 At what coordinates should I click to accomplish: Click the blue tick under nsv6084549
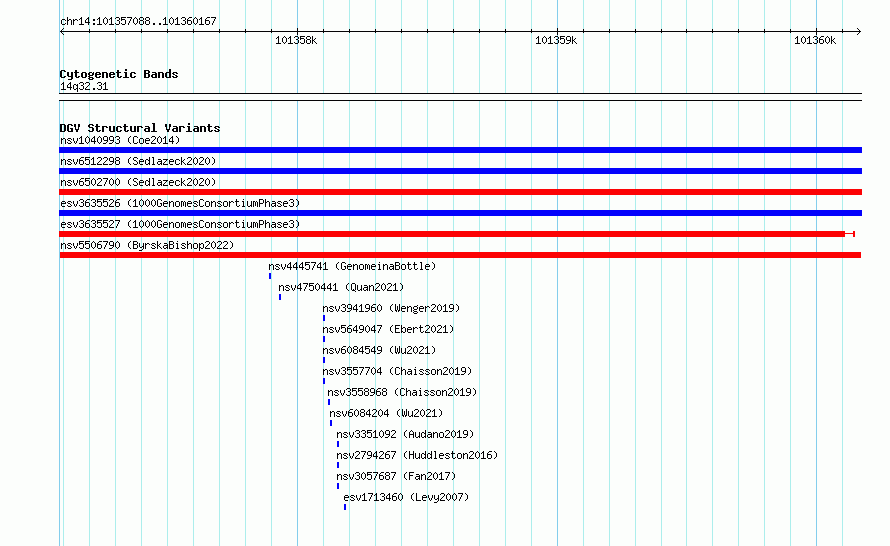[x=324, y=360]
